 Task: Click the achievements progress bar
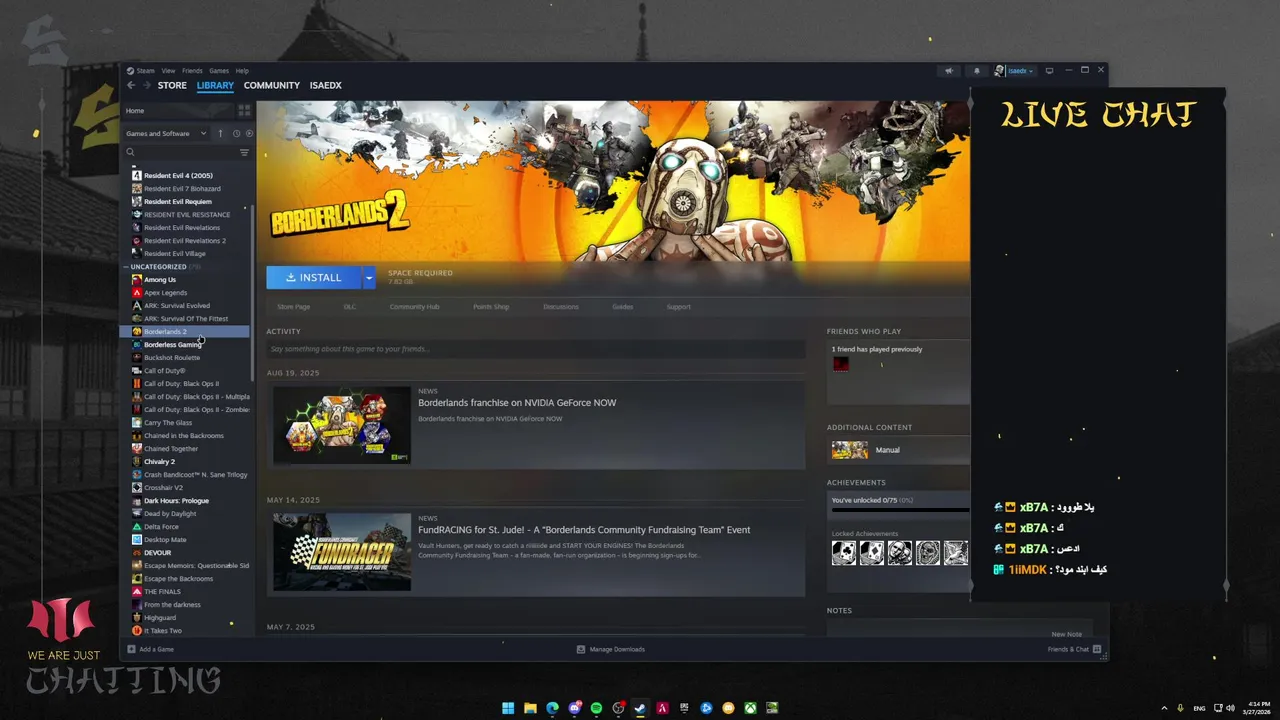click(900, 510)
